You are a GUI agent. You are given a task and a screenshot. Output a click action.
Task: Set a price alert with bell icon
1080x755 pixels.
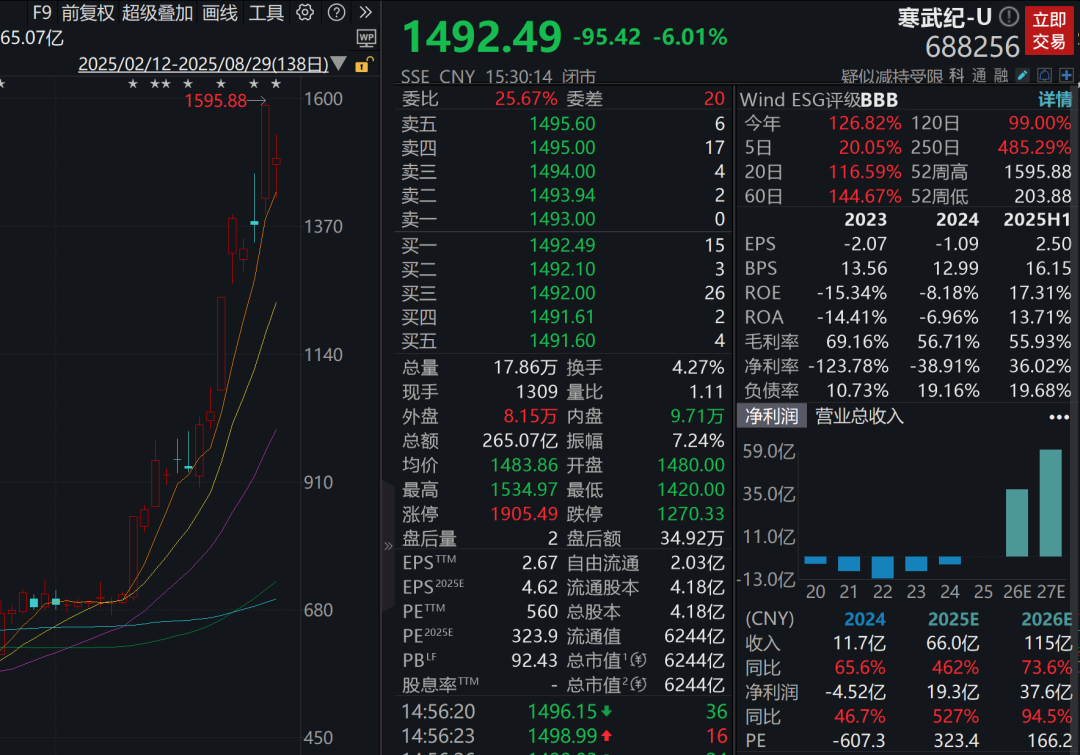(x=1045, y=75)
